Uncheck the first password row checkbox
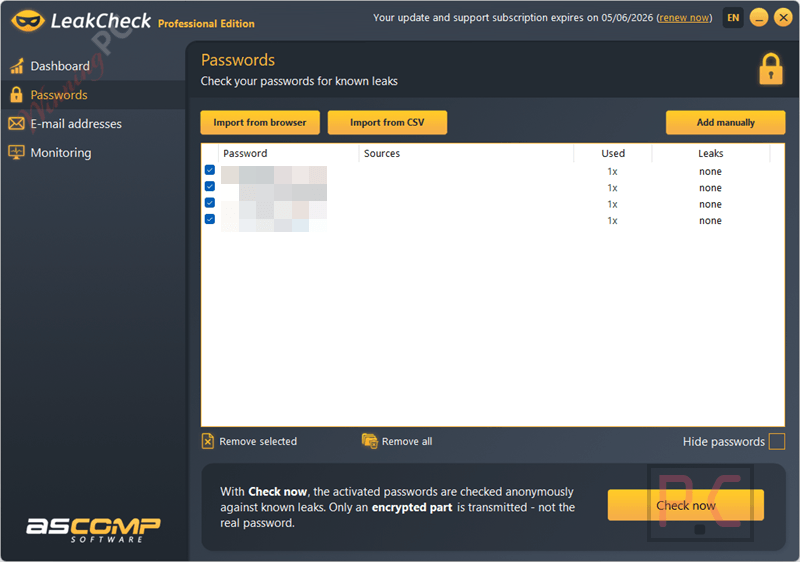This screenshot has height=562, width=800. click(210, 170)
